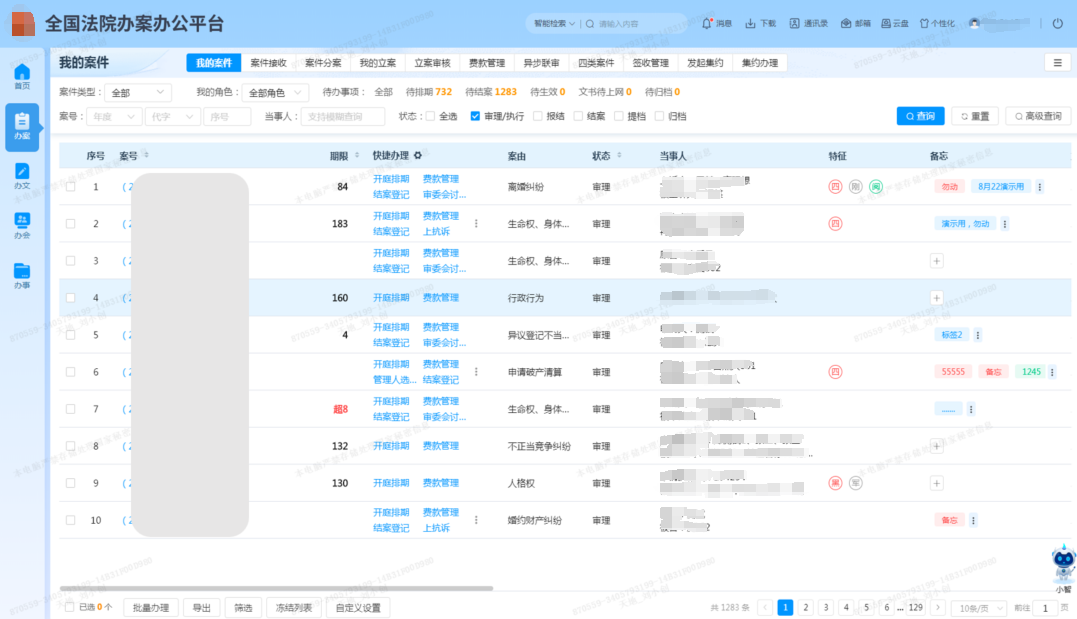Click the 查询 search button
This screenshot has width=1077, height=619.
tap(919, 115)
